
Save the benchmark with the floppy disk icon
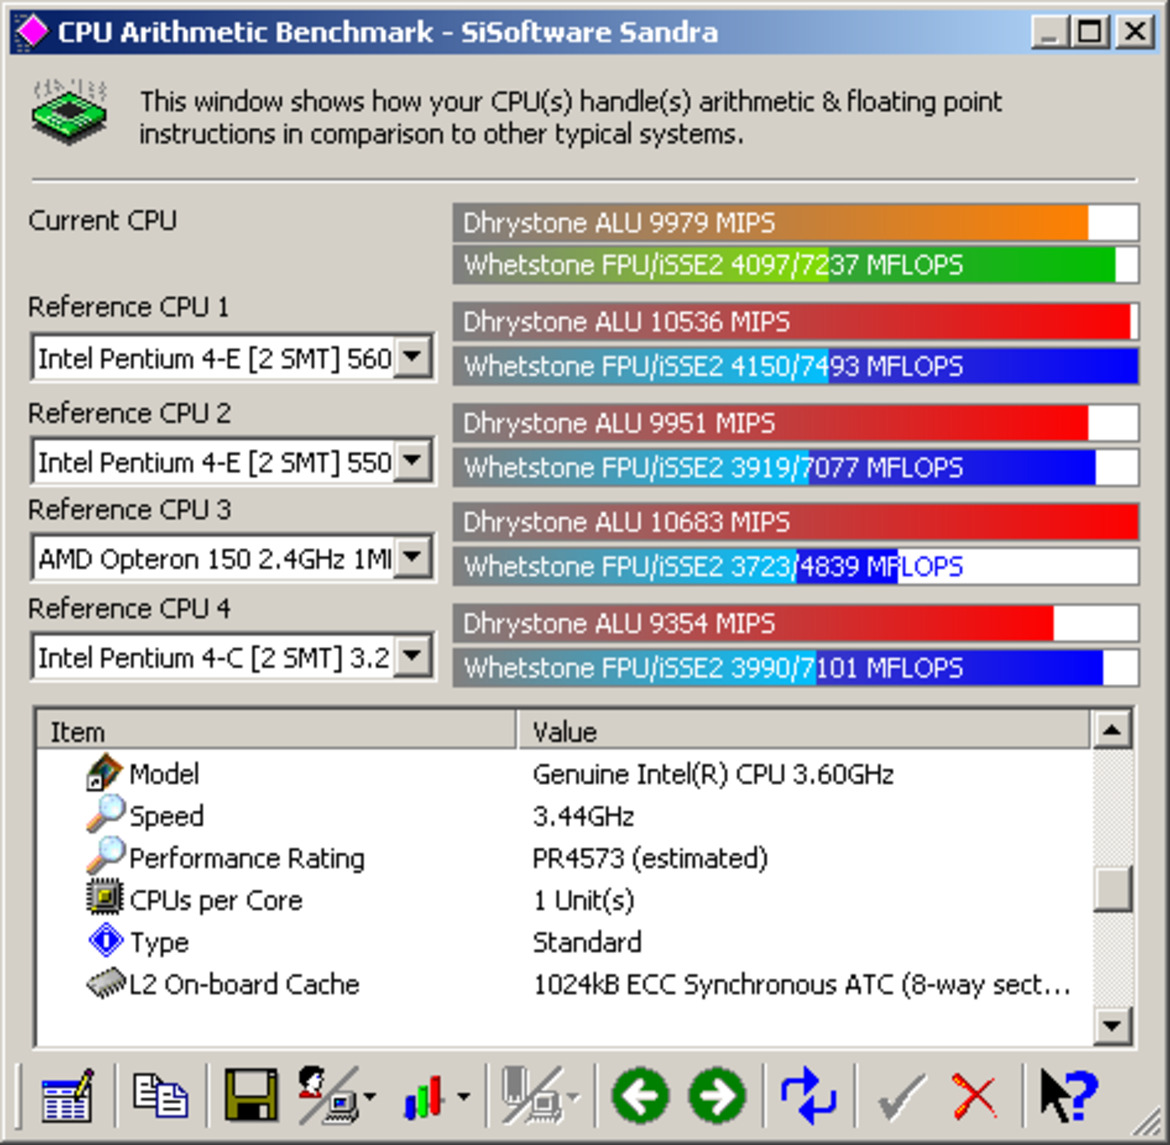[x=251, y=1096]
